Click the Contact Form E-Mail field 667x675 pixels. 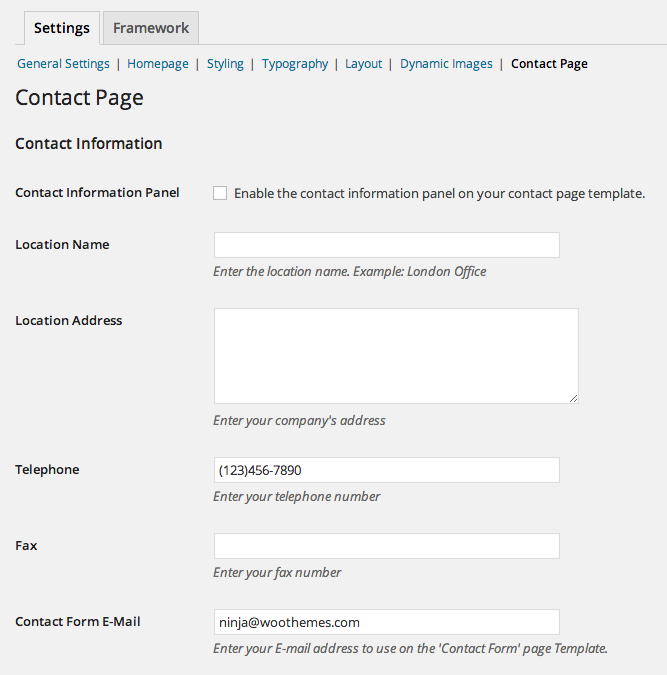point(387,622)
